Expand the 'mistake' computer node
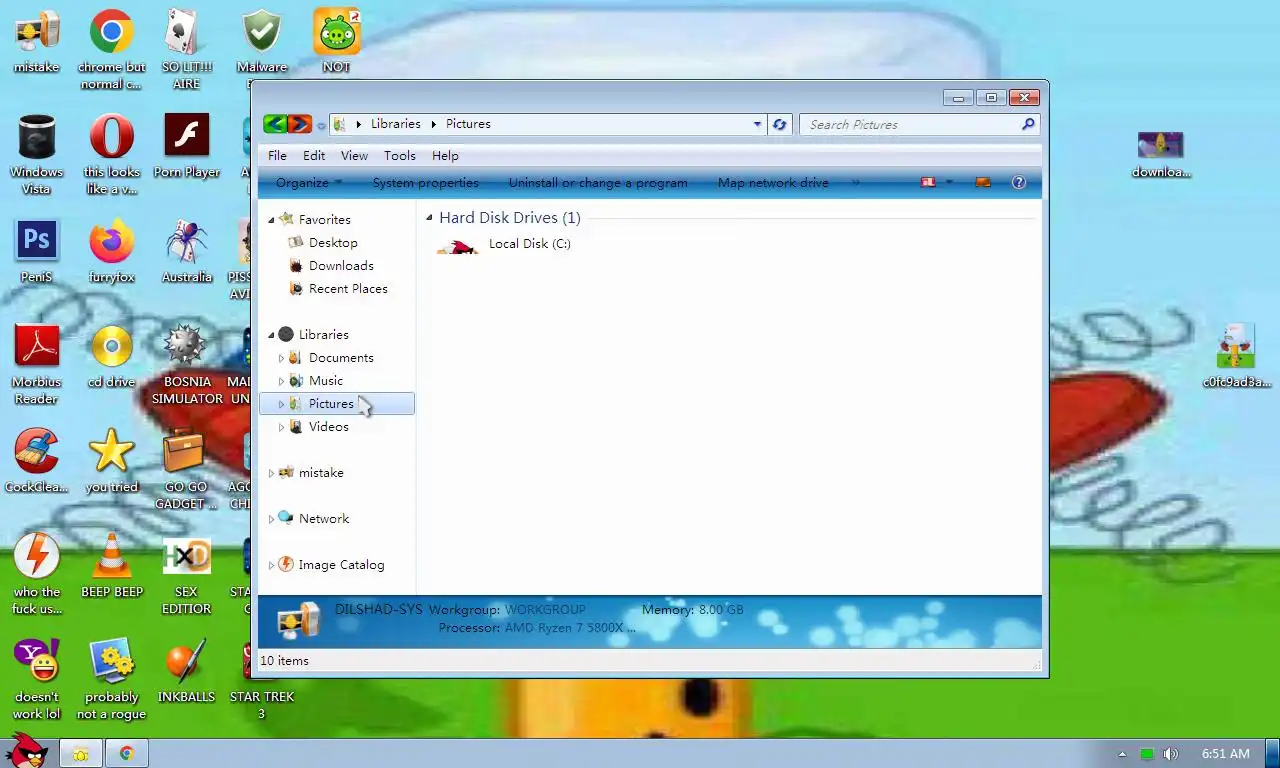Screen dimensions: 1280x768 271,473
